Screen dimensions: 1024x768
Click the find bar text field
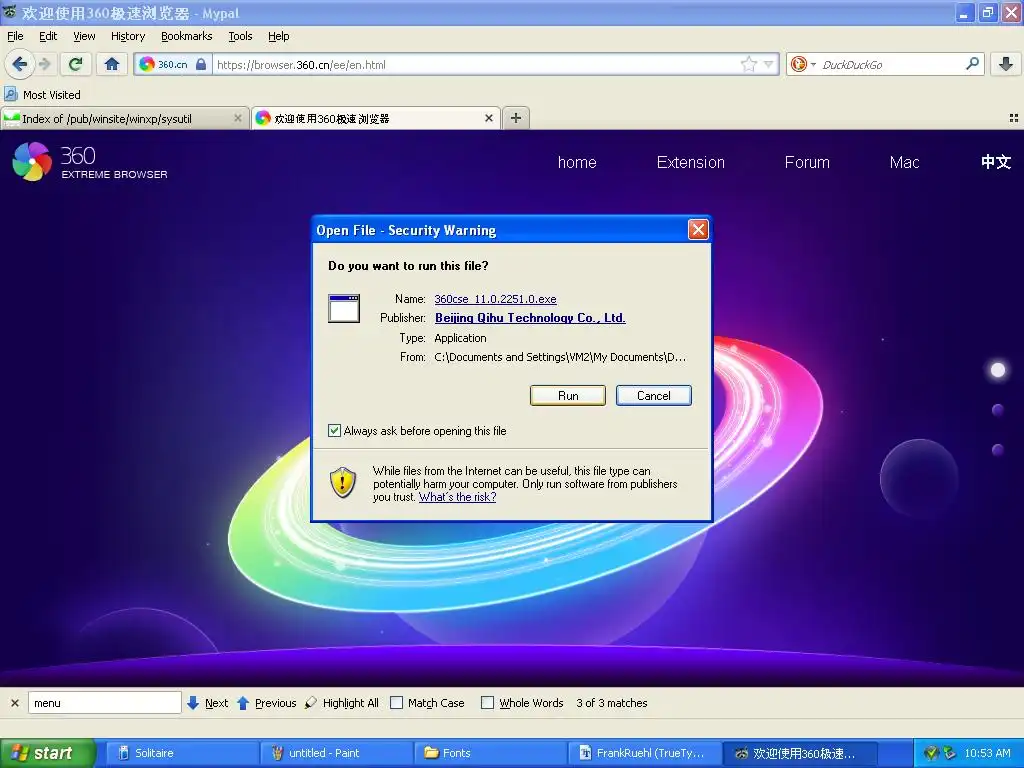point(104,703)
